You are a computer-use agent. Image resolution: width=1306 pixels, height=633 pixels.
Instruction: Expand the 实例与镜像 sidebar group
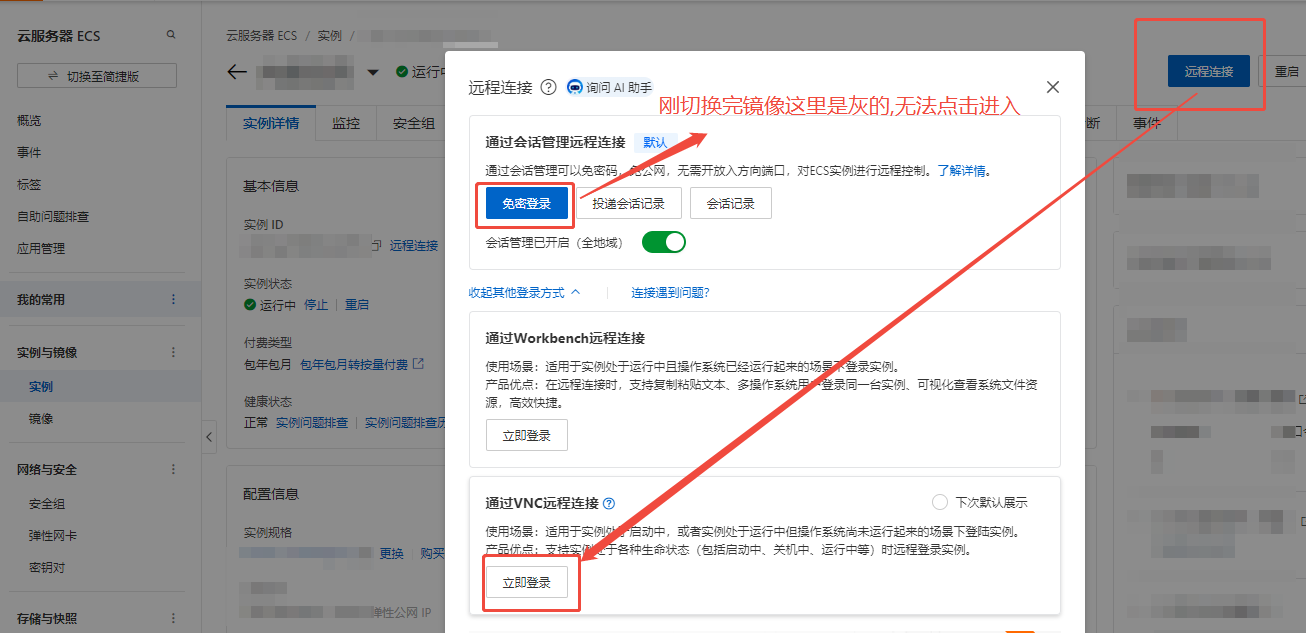pos(47,352)
